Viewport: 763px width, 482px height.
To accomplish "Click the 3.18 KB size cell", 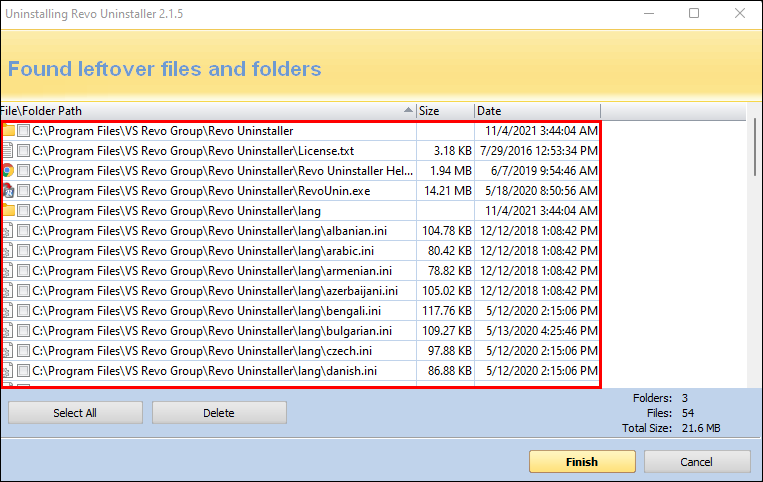I will click(453, 151).
